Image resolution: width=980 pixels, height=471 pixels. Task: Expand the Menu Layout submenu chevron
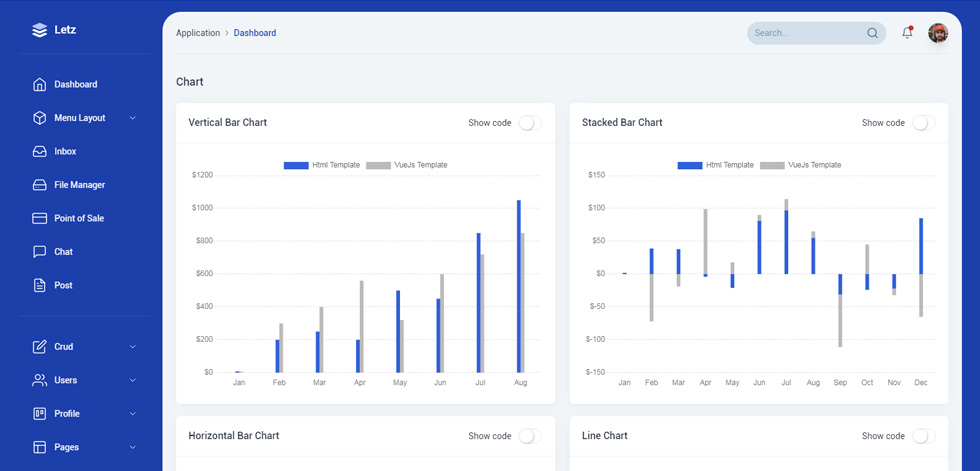[132, 118]
